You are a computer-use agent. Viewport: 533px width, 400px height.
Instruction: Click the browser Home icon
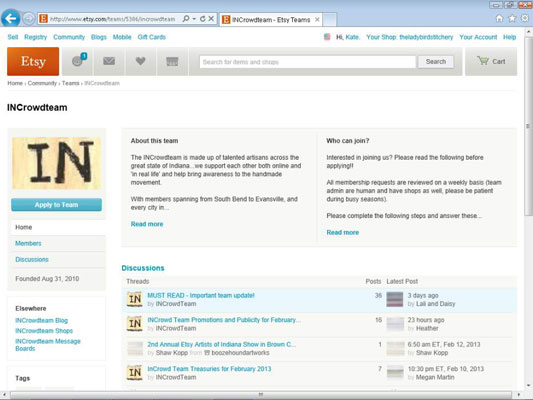click(499, 19)
